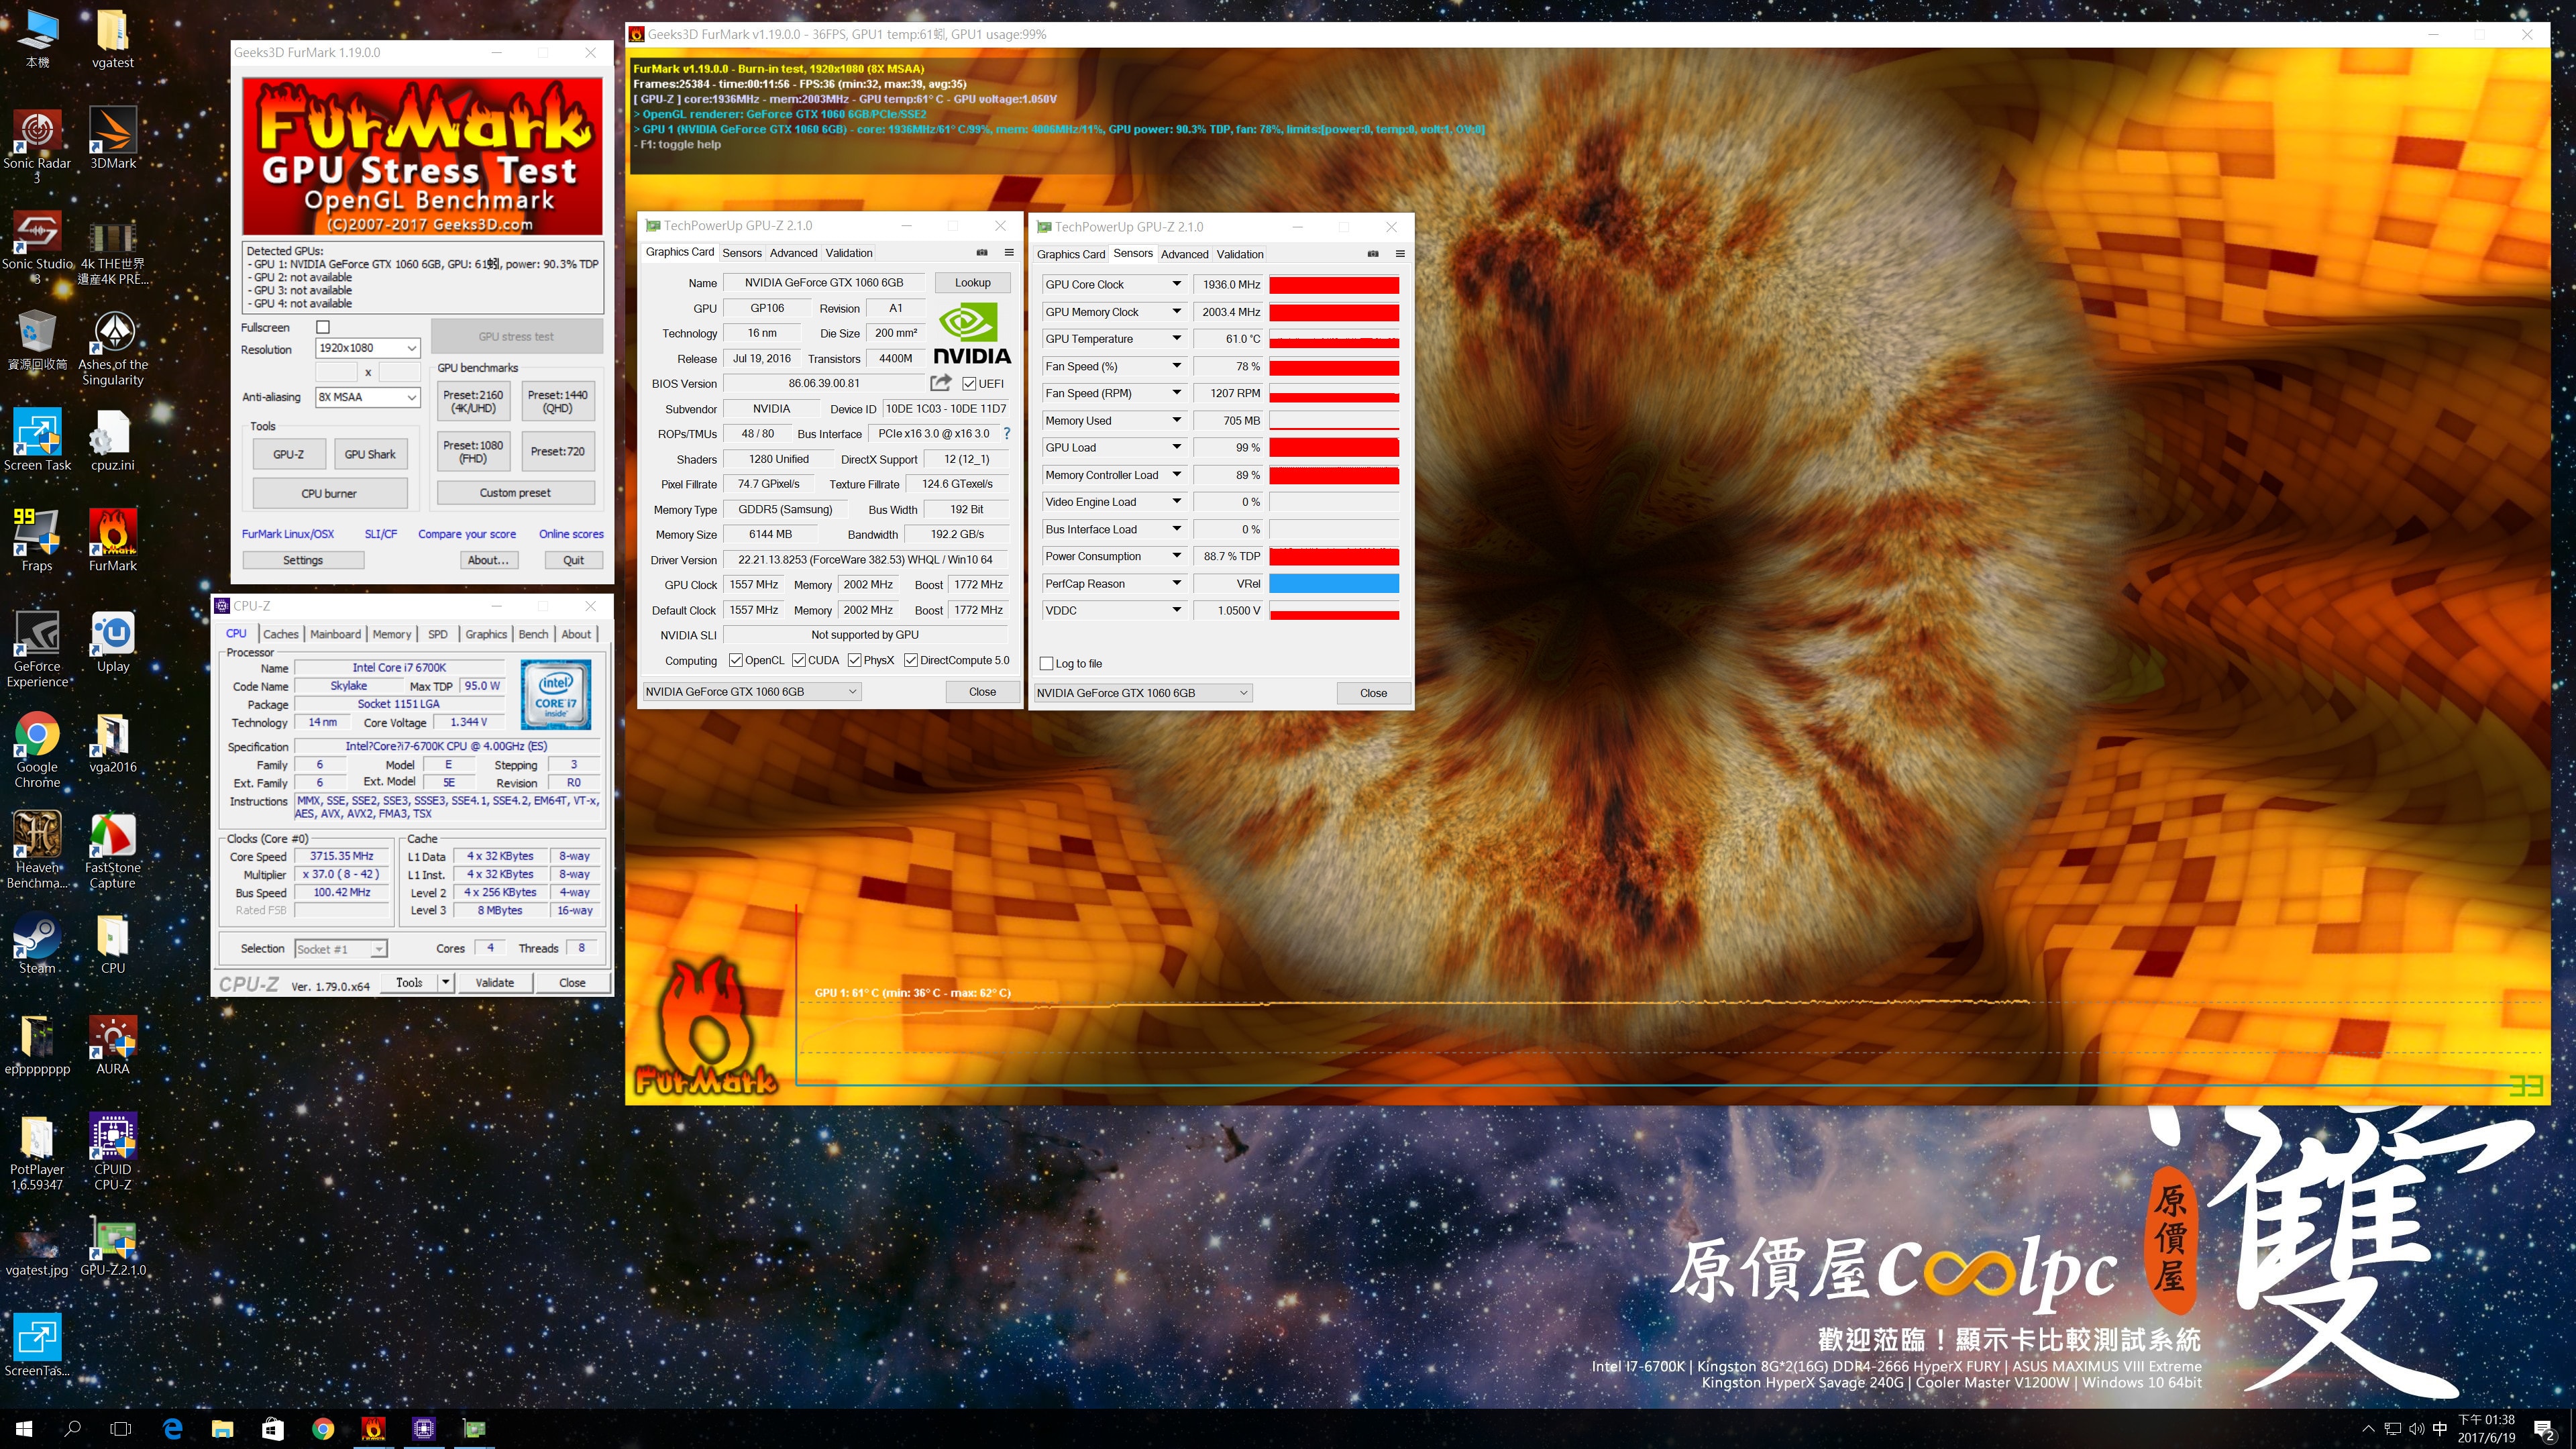Toggle DirectCompute 5.0 checkbox
This screenshot has height=1449, width=2576.
[911, 660]
